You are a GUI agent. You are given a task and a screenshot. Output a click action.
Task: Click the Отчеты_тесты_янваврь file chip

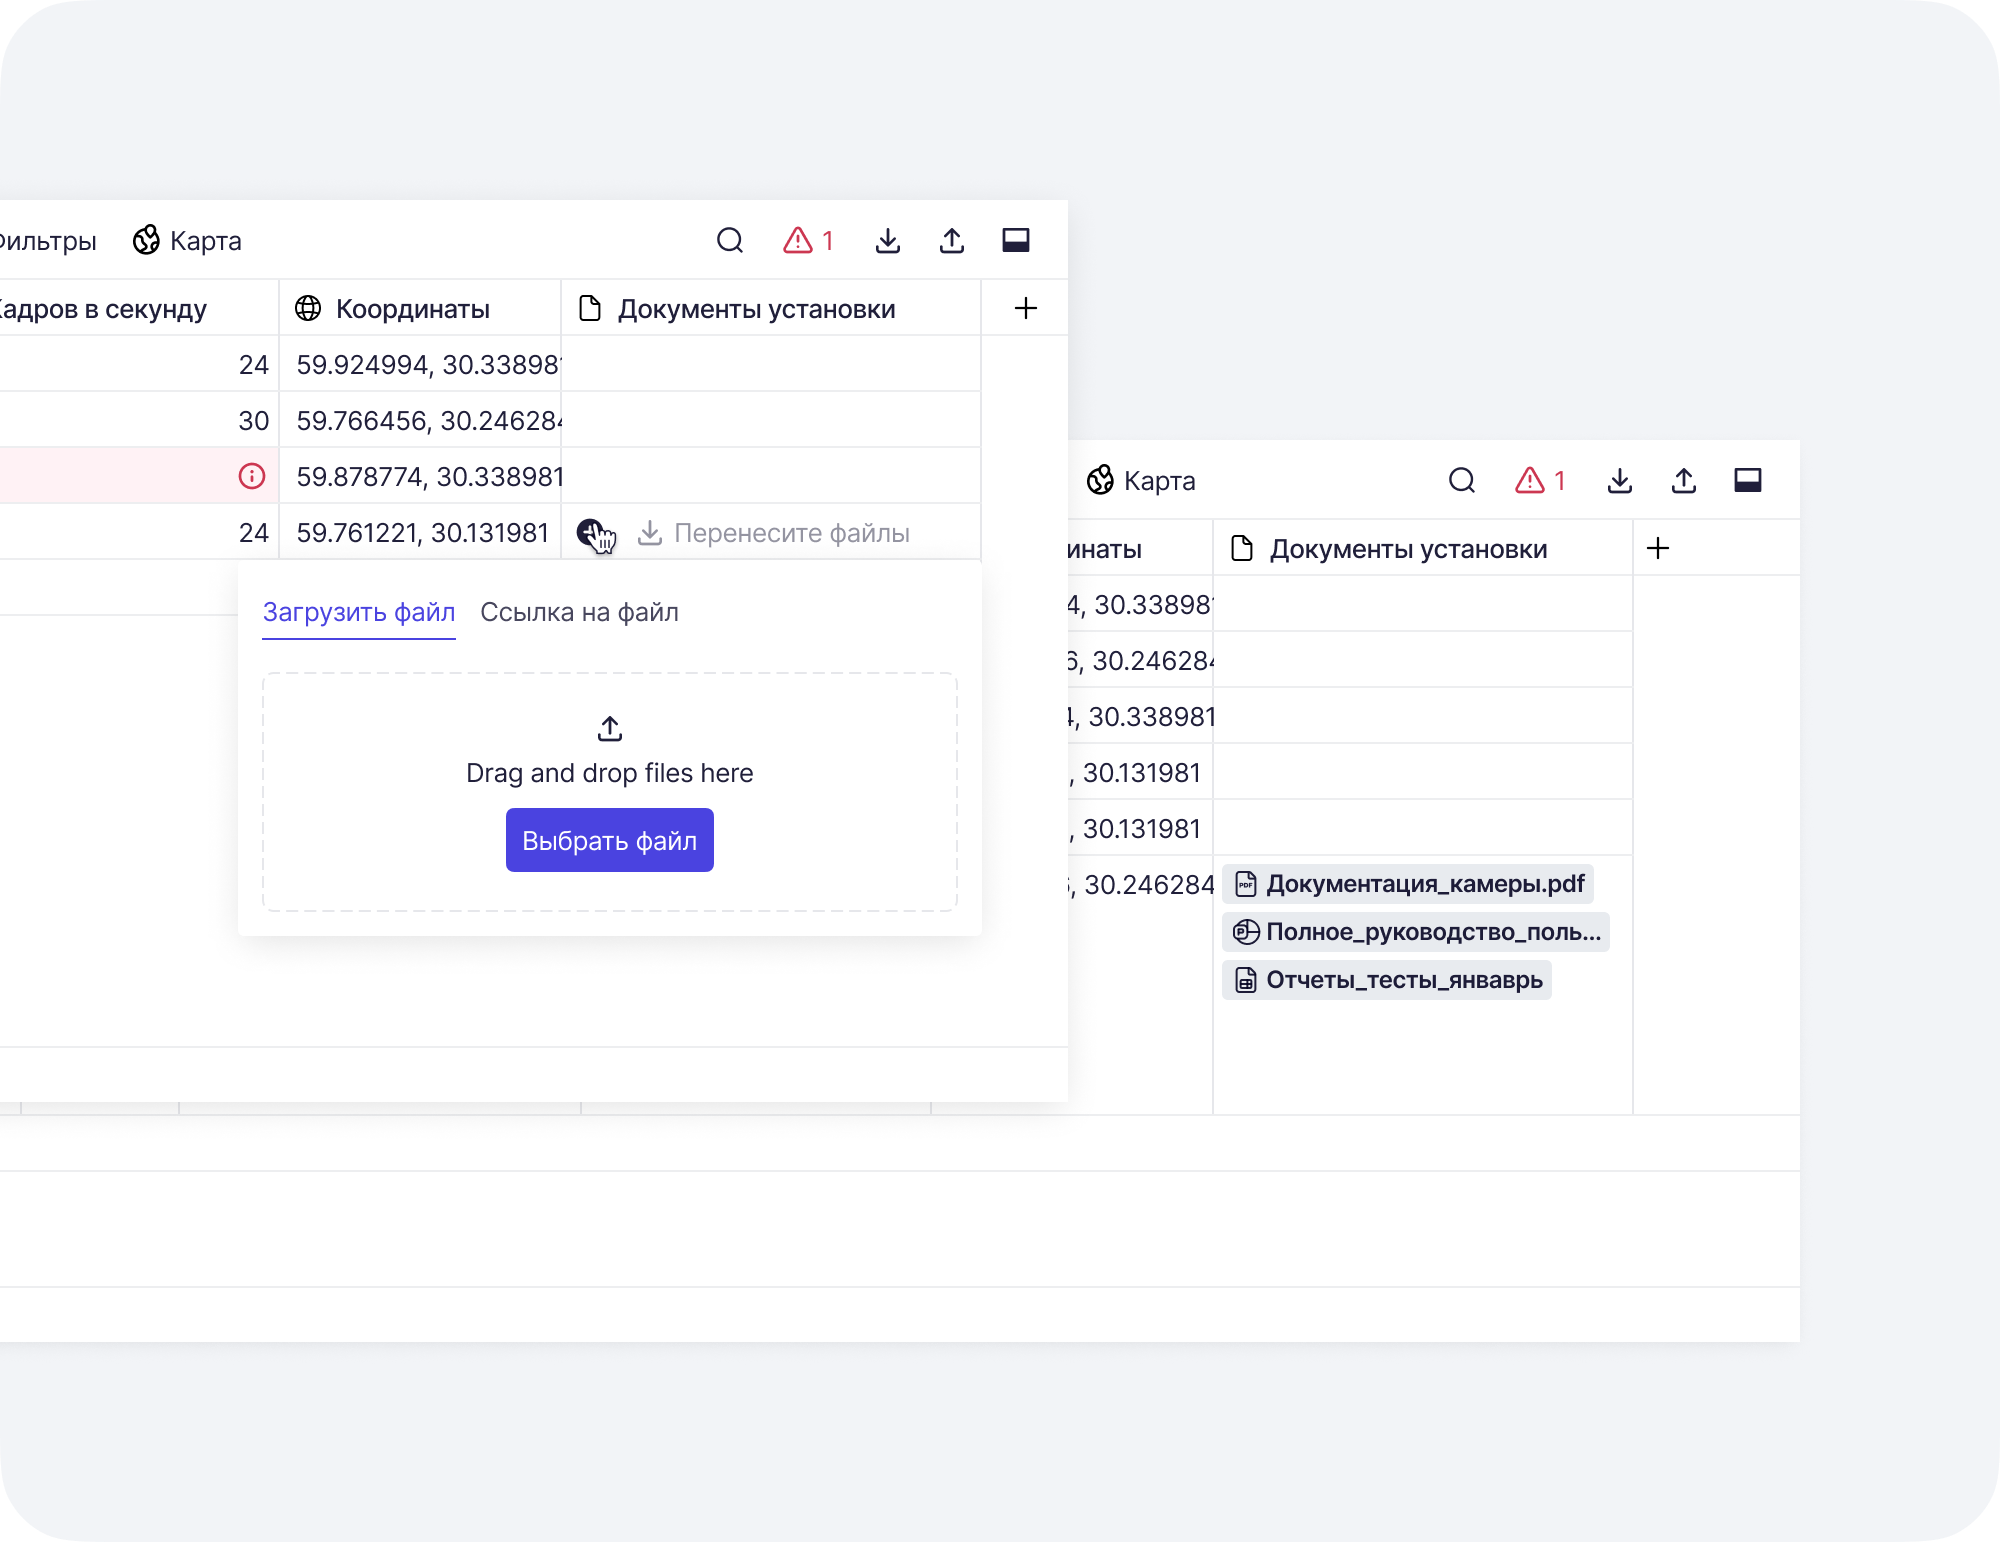[x=1386, y=980]
